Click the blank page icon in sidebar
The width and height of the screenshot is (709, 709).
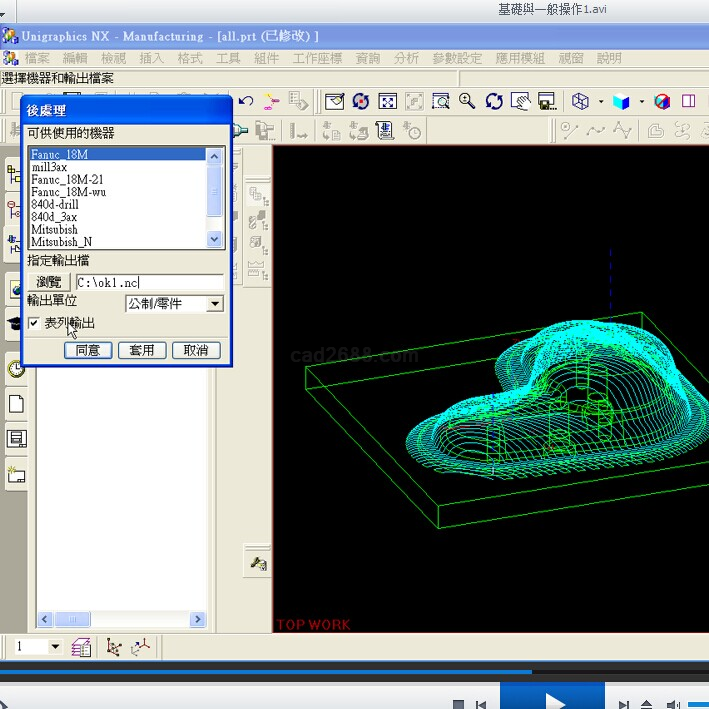click(16, 404)
